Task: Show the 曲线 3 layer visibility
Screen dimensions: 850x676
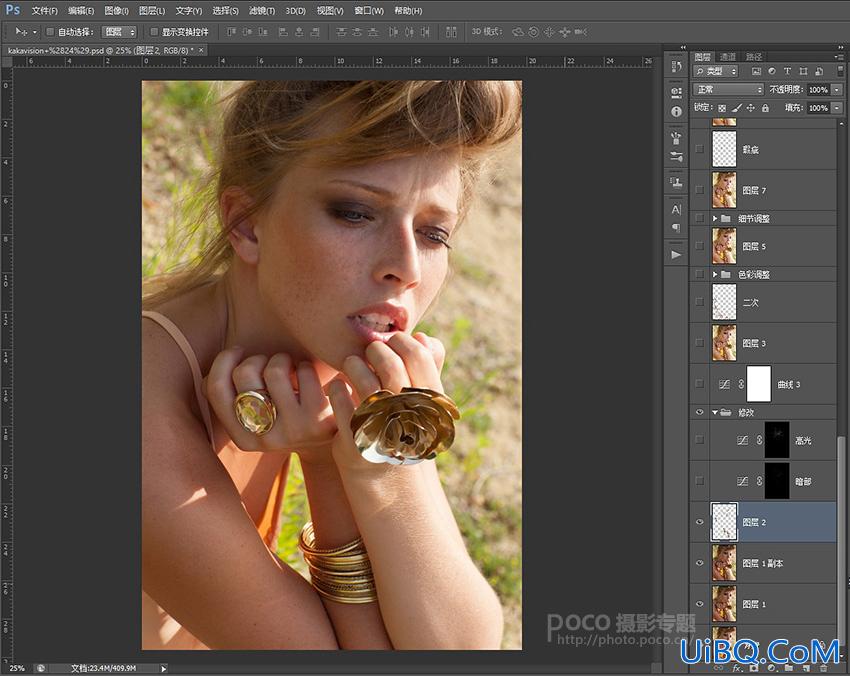Action: coord(699,384)
